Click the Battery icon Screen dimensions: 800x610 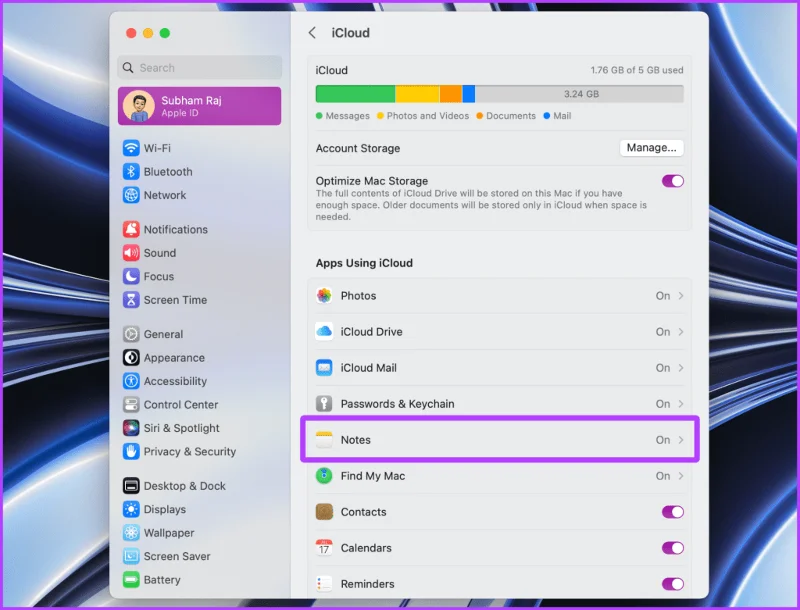[x=131, y=579]
